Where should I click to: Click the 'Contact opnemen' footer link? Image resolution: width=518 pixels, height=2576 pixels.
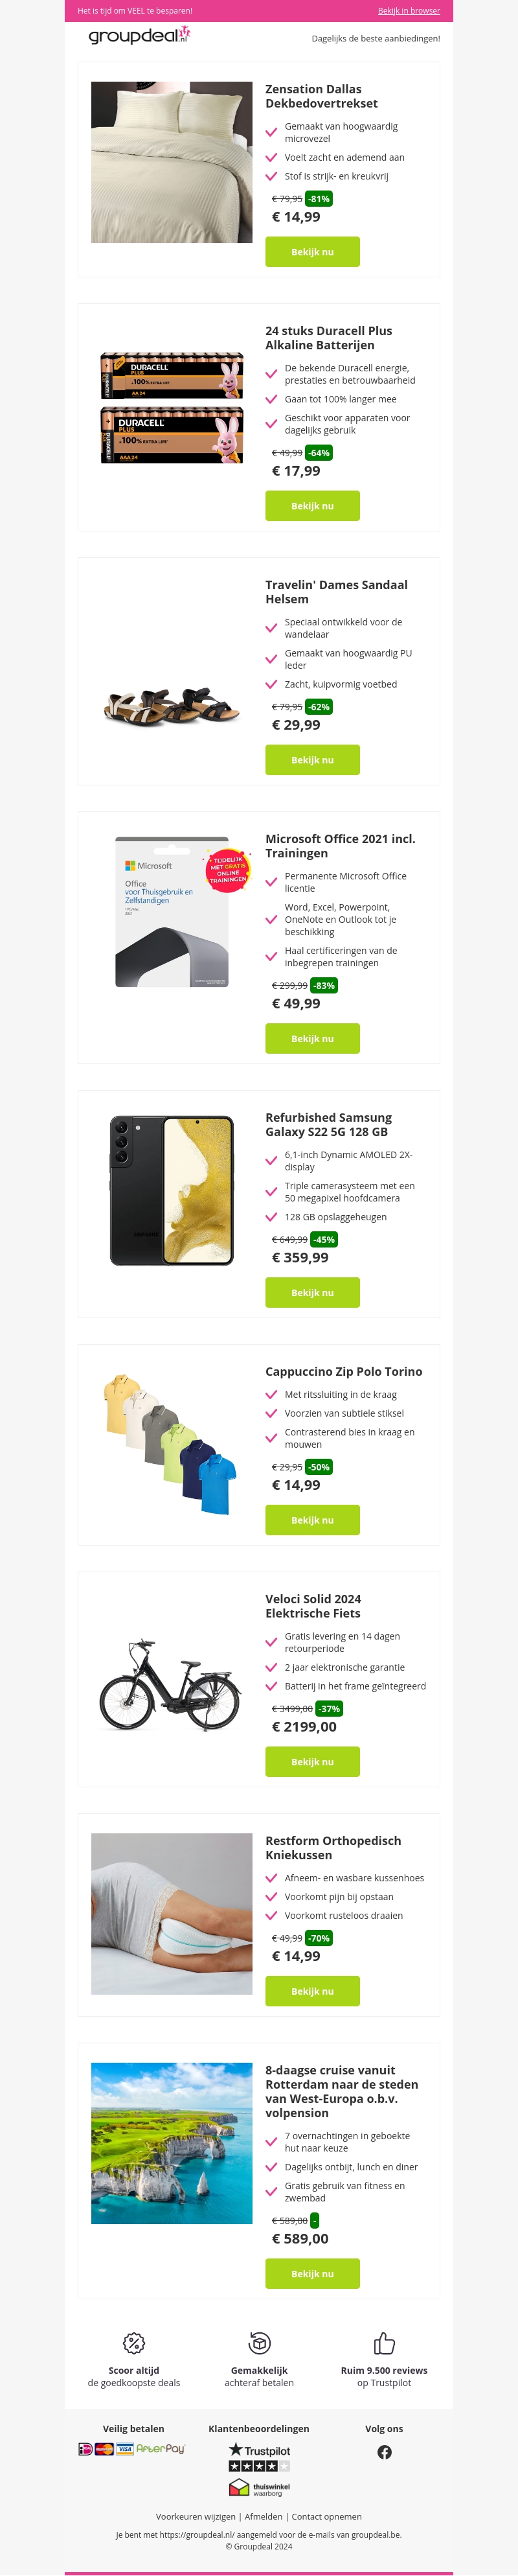pos(327,2517)
